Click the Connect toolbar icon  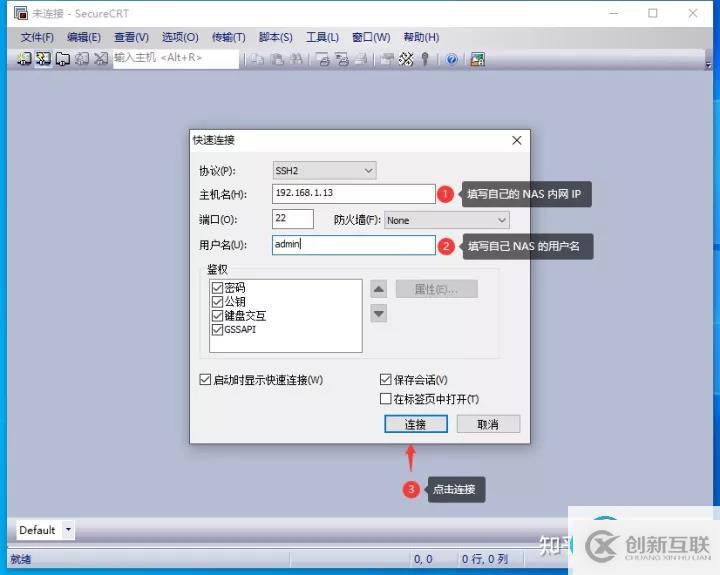pos(24,58)
